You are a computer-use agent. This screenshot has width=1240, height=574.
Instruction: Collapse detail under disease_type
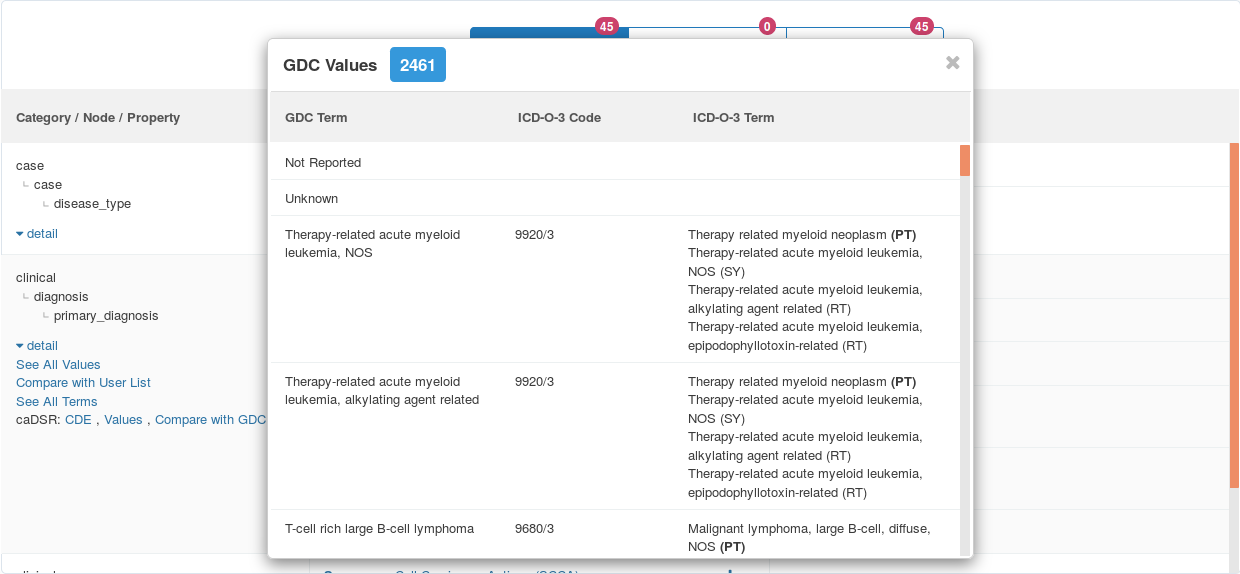pyautogui.click(x=37, y=234)
